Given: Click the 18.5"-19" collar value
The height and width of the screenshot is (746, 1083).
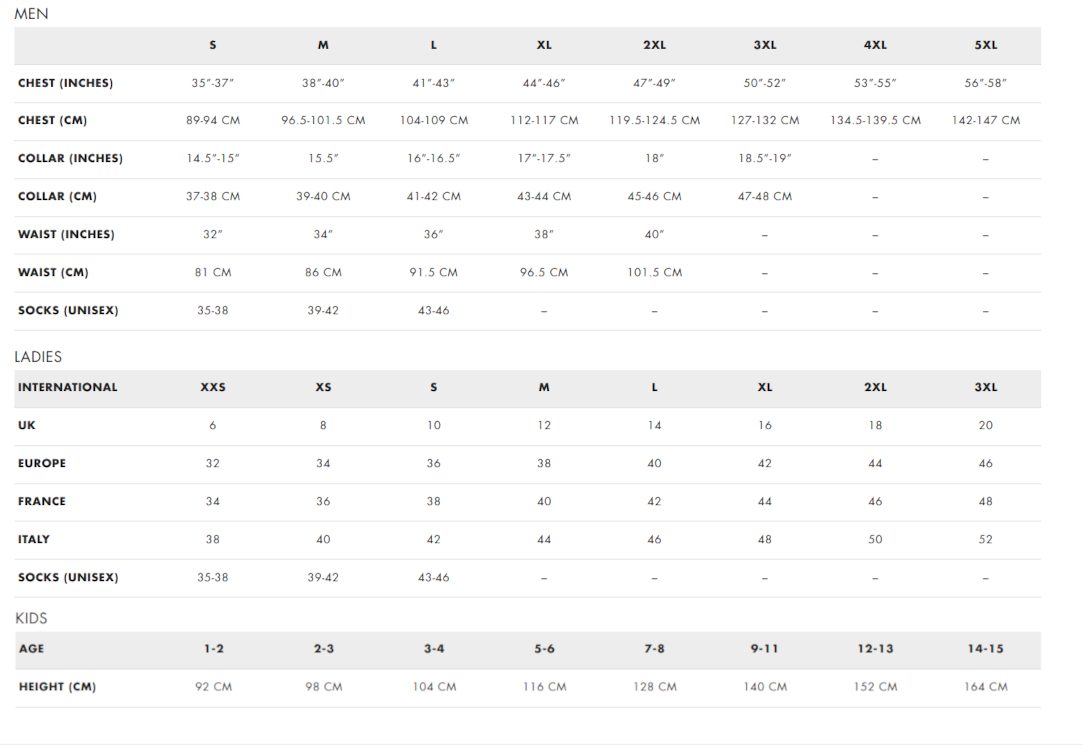Looking at the screenshot, I should (x=765, y=158).
